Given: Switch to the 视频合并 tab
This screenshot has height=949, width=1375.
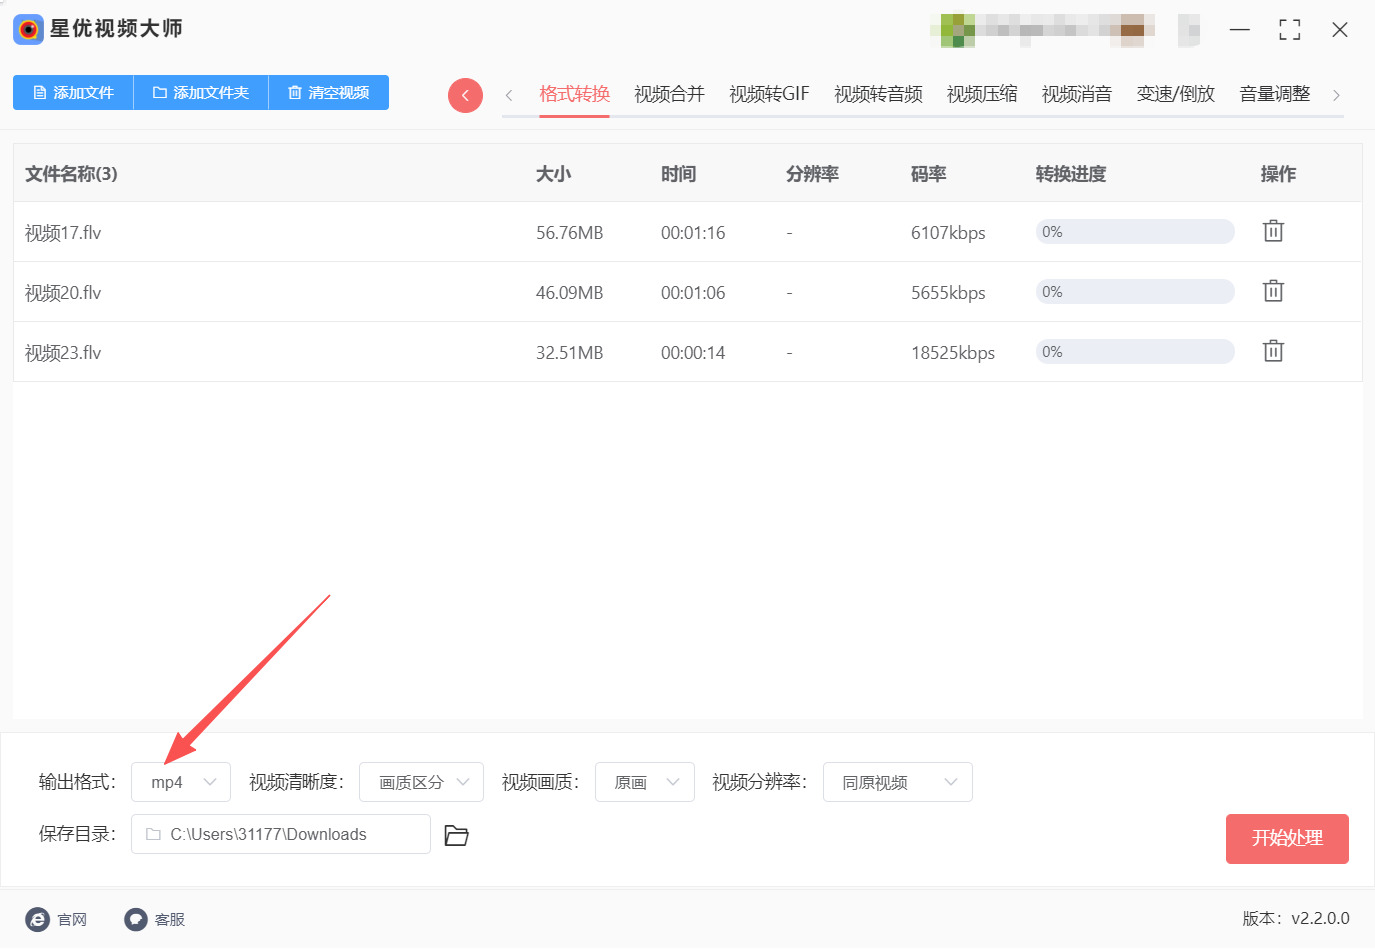Looking at the screenshot, I should pyautogui.click(x=669, y=94).
